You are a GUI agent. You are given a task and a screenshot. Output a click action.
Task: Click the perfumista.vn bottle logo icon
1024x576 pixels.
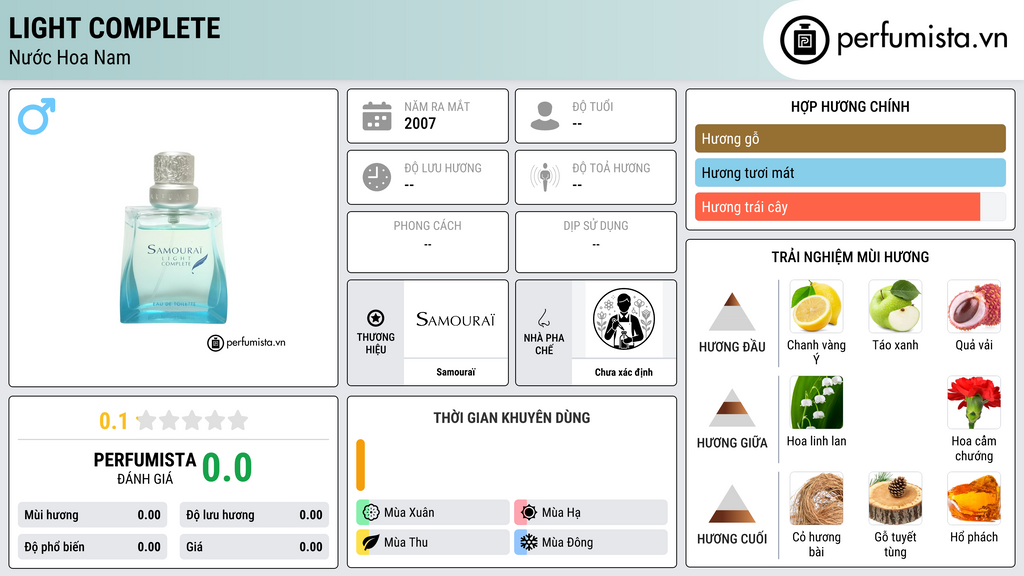804,40
